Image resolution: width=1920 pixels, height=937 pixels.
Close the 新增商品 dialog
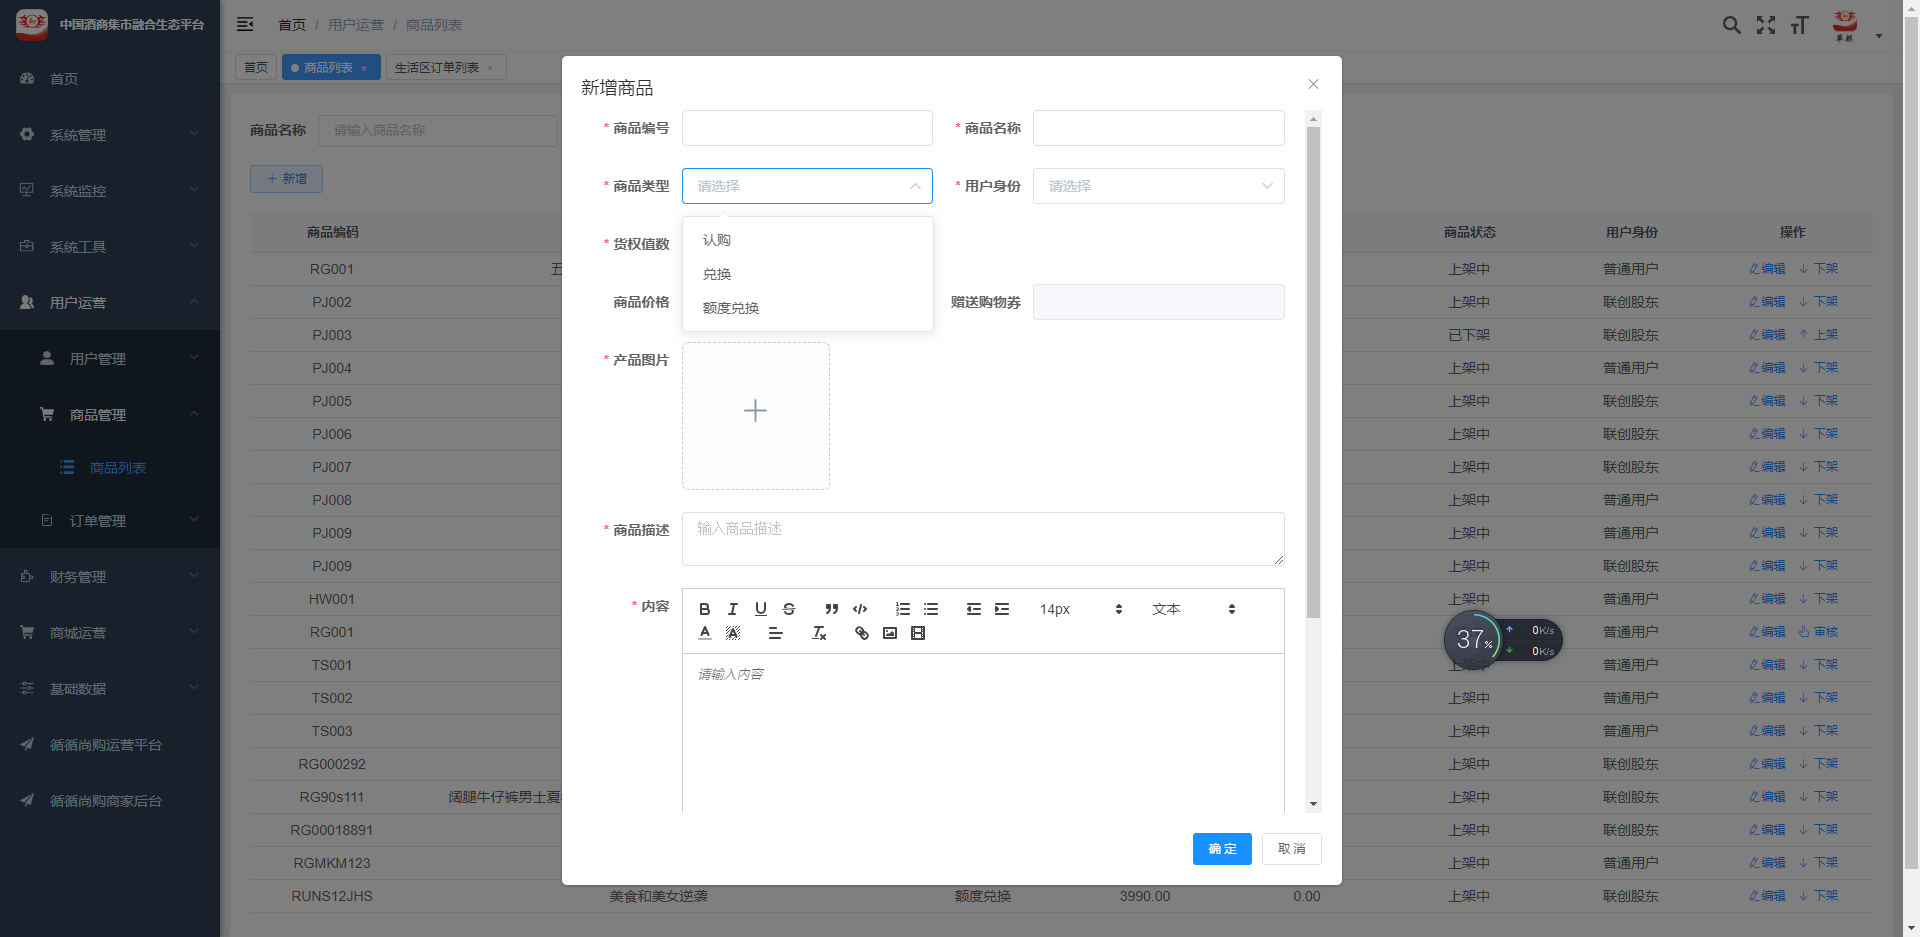click(1313, 84)
